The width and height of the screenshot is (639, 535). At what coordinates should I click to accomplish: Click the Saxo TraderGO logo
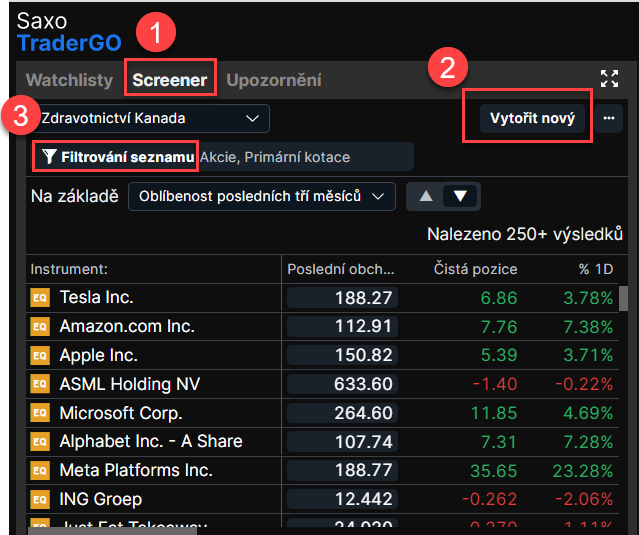[69, 32]
